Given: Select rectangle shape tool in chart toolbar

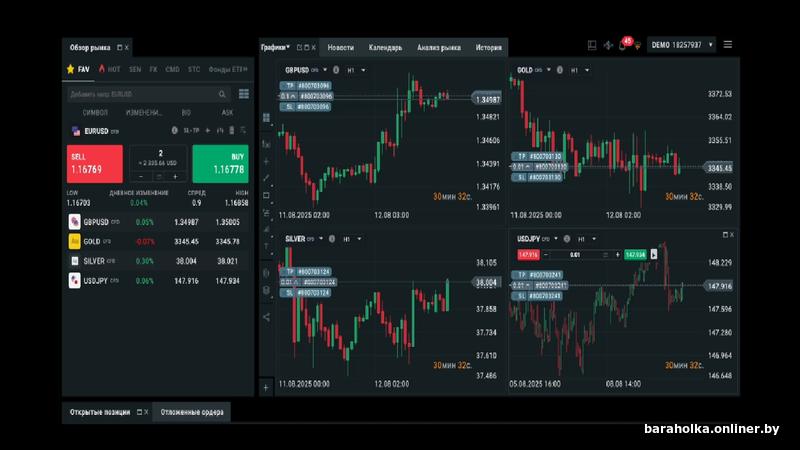Looking at the screenshot, I should [266, 195].
